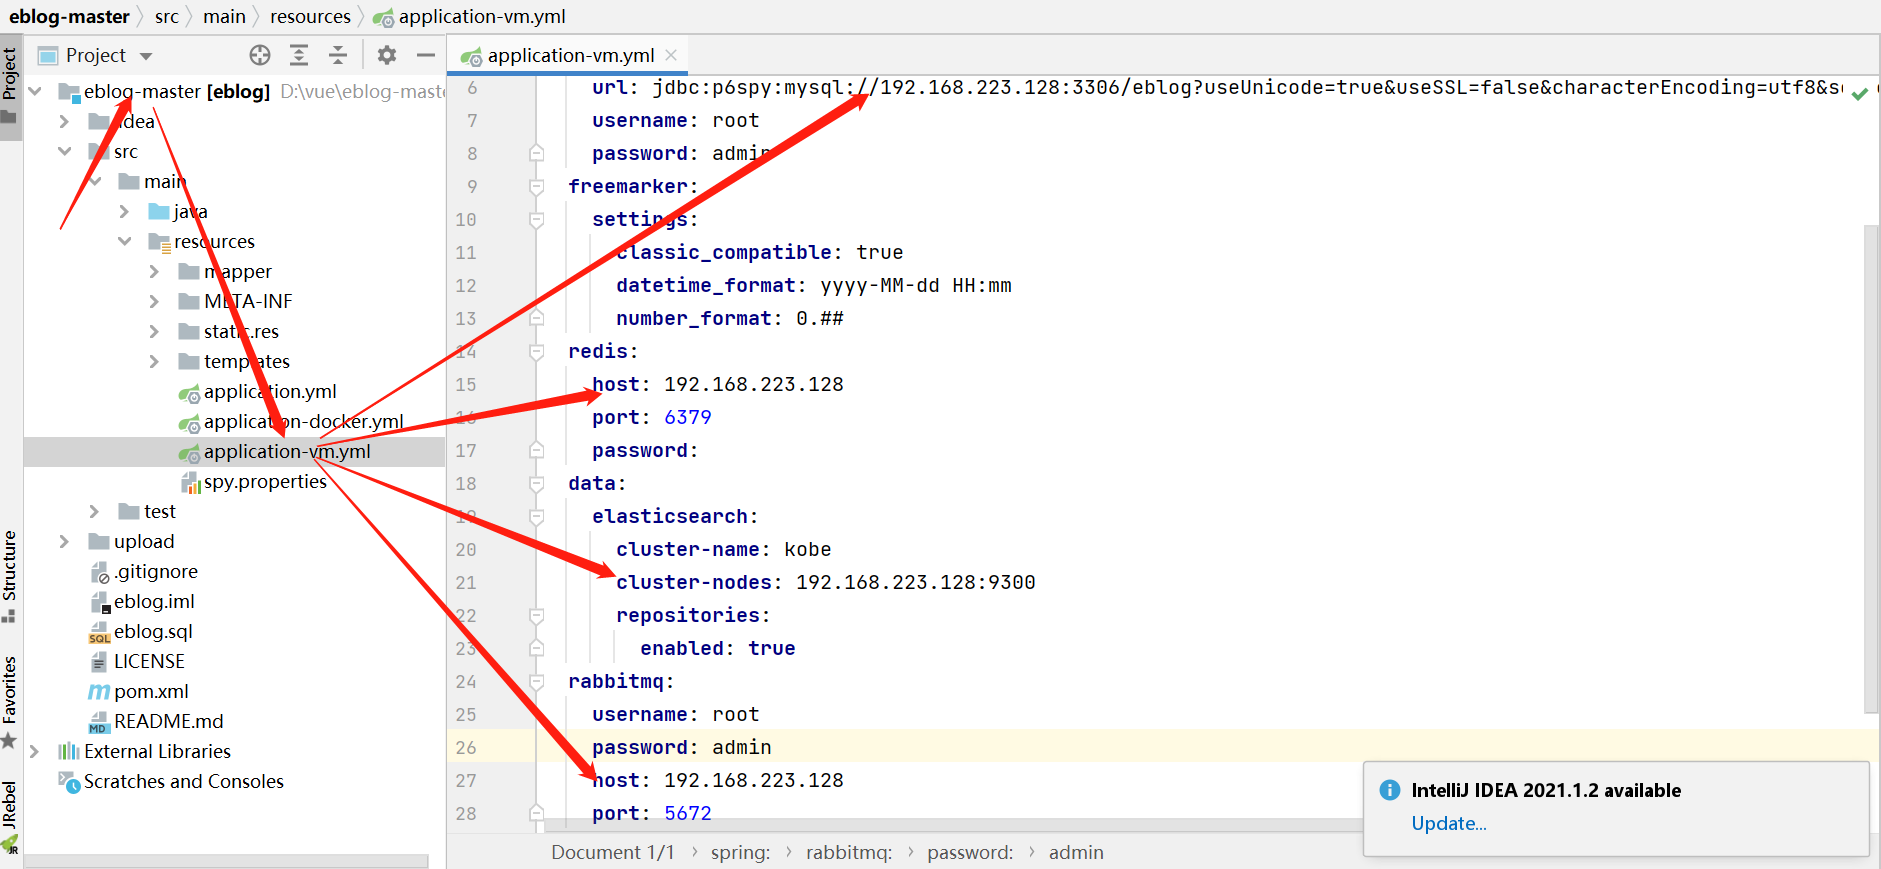Click the info icon in update notification
This screenshot has width=1881, height=869.
tap(1390, 790)
